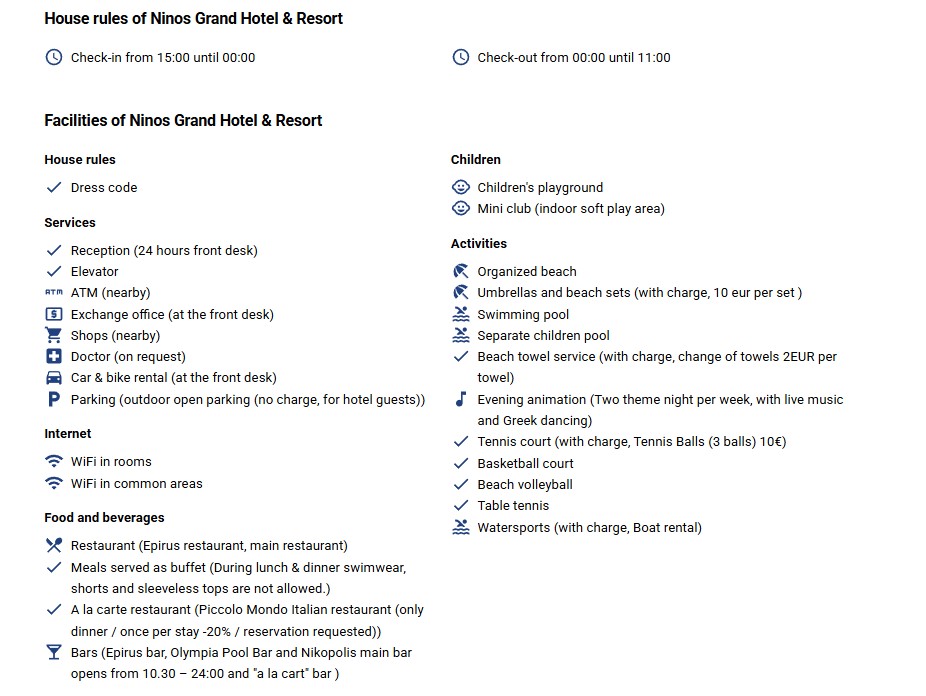Click the exchange office dollar icon
Screen dimensions: 926x696
(54, 314)
